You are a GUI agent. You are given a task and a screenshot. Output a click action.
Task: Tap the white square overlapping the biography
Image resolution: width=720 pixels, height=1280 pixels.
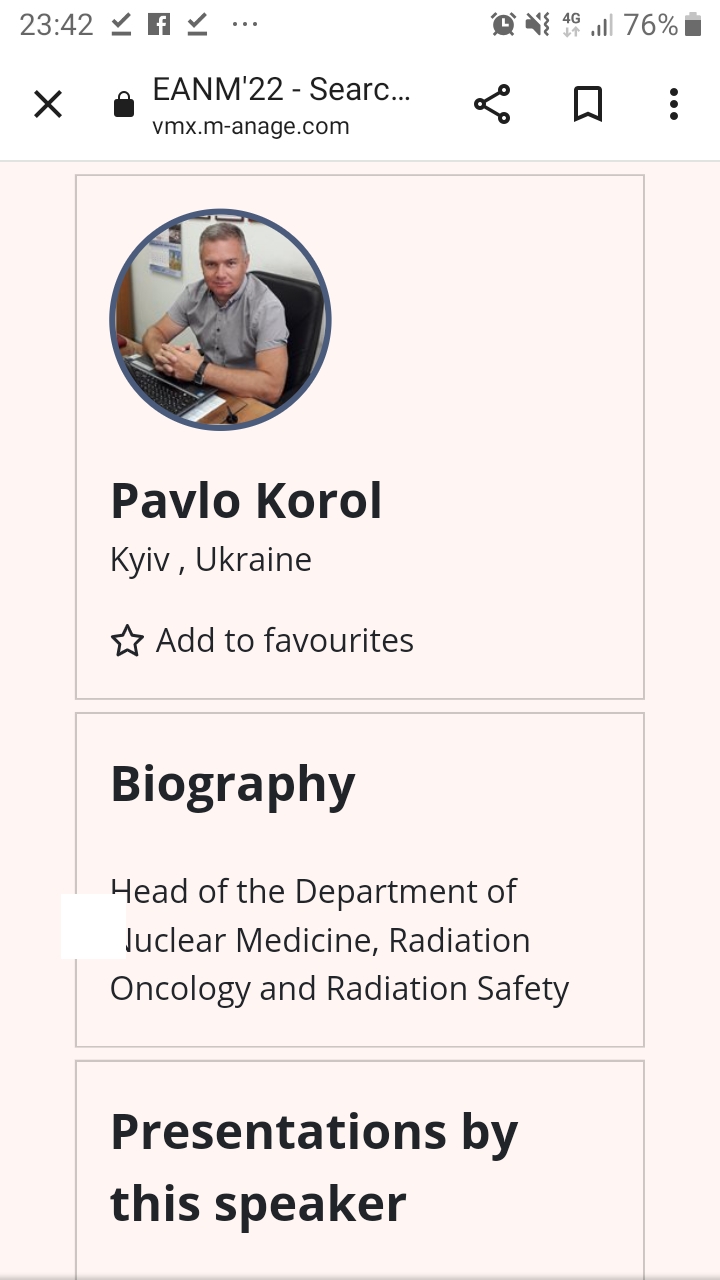click(94, 927)
